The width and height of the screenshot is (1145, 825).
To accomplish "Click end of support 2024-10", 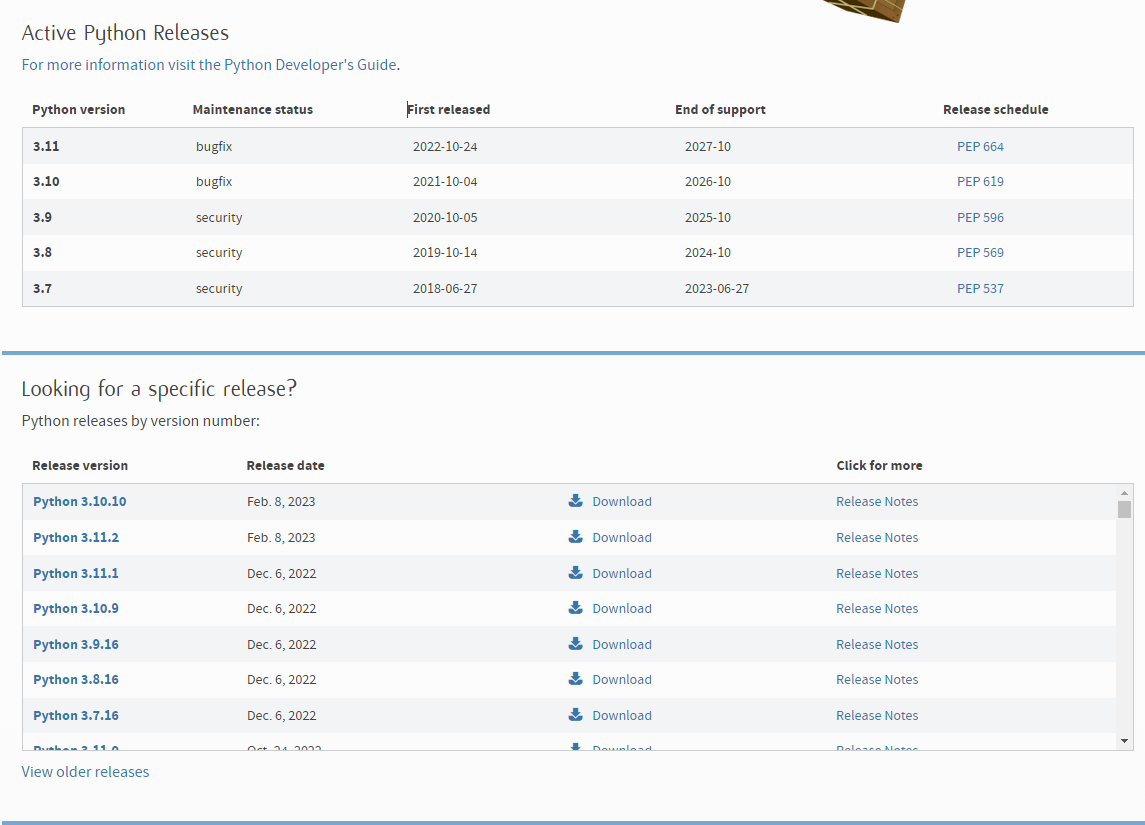I will 708,253.
